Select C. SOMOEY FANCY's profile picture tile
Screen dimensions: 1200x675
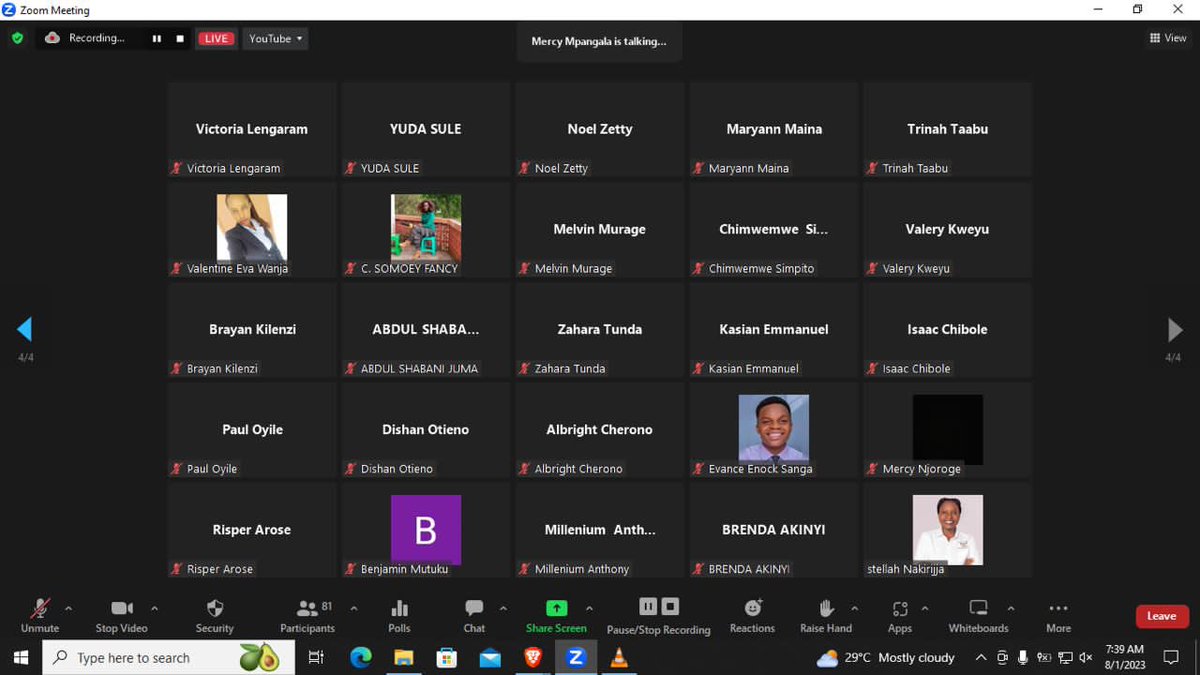click(426, 229)
